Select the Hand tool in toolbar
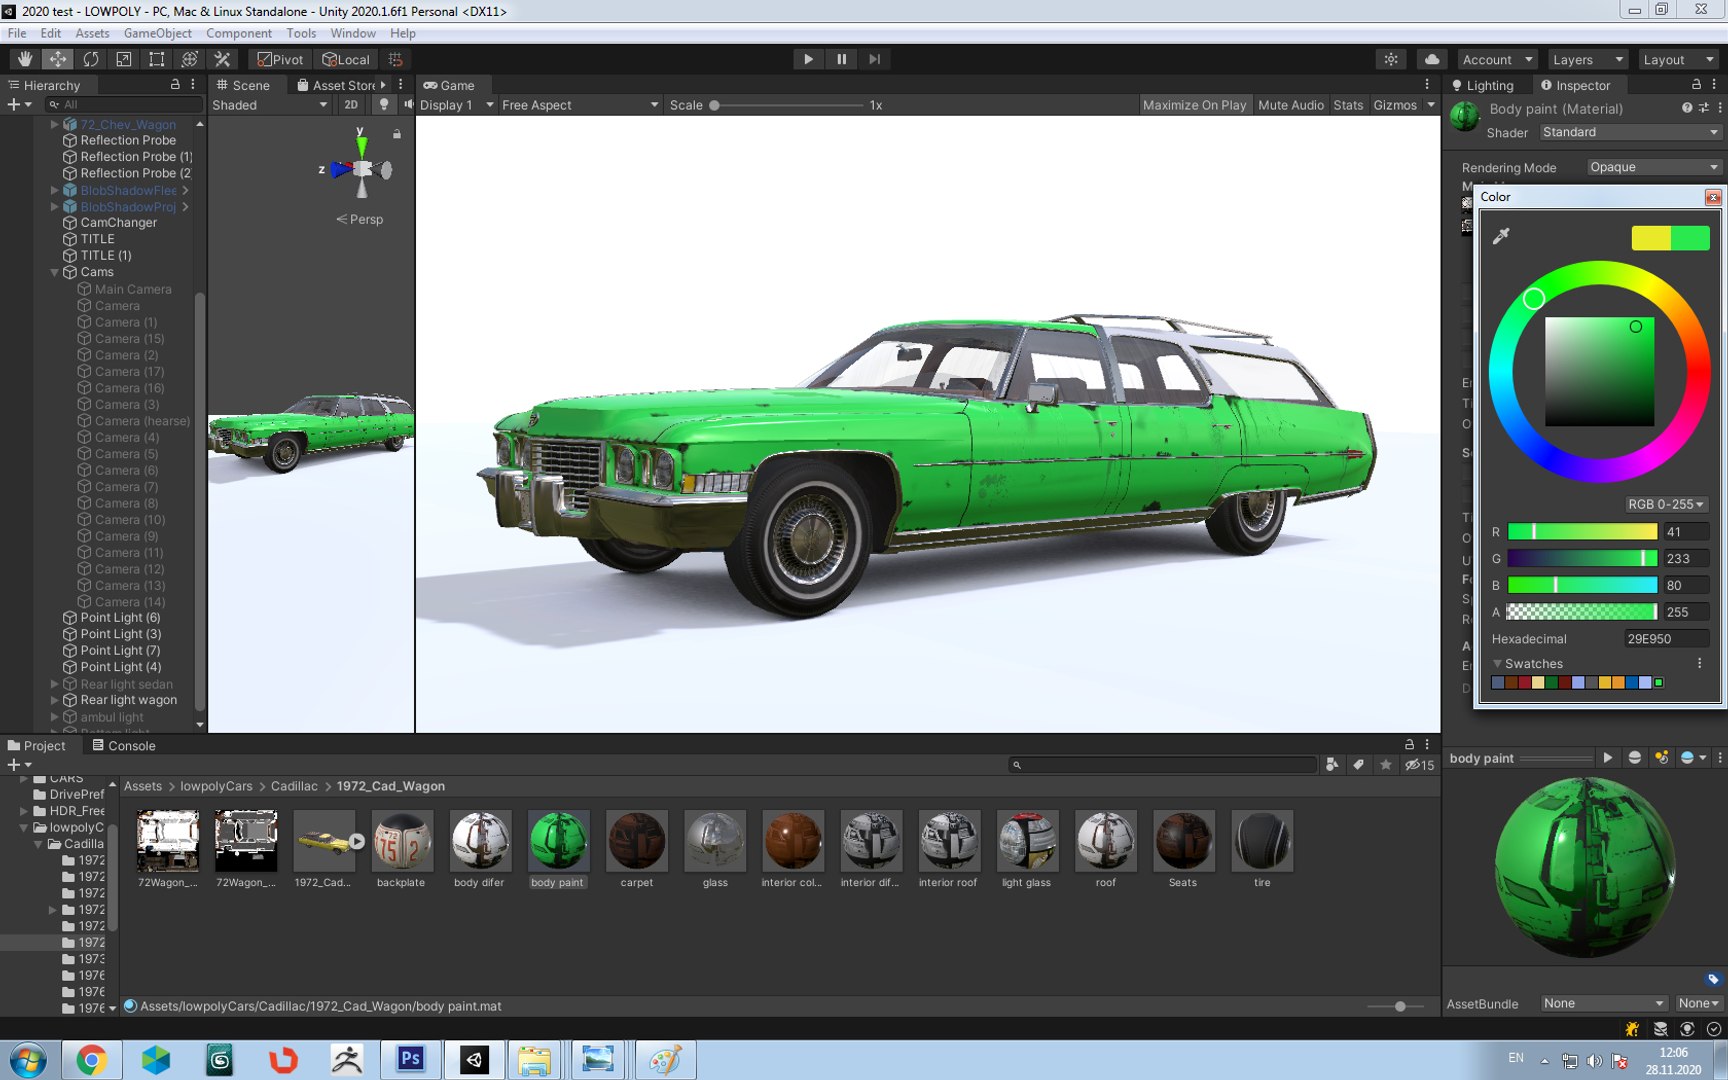The height and width of the screenshot is (1080, 1728). coord(25,59)
